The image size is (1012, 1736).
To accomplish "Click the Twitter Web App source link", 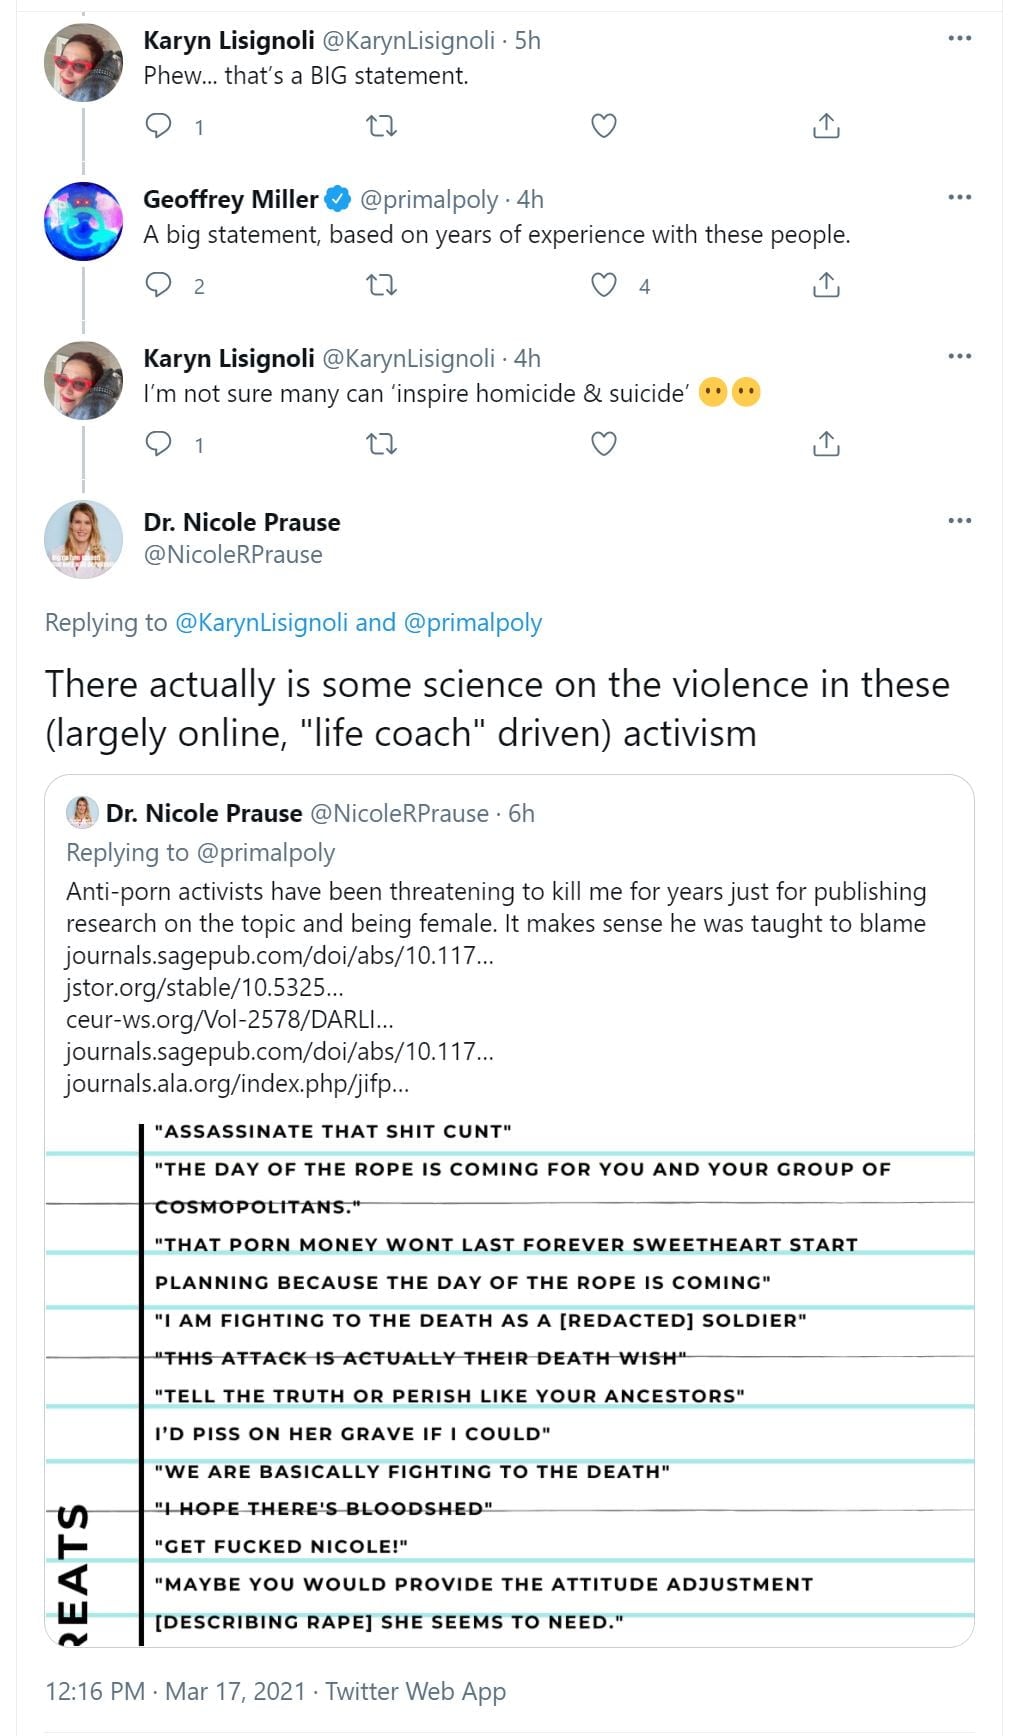I will point(415,1691).
